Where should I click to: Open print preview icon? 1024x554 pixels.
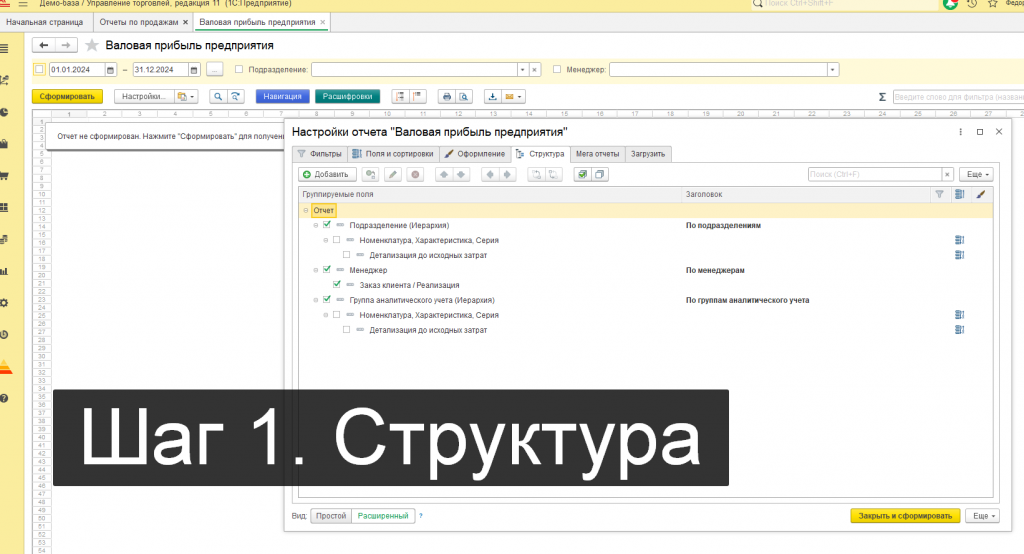[464, 97]
